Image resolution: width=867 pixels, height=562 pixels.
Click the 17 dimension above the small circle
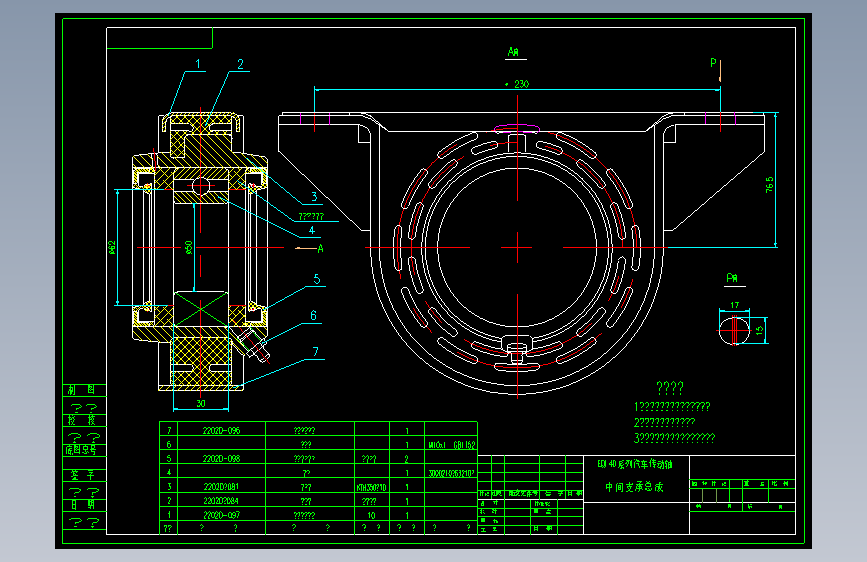click(734, 305)
